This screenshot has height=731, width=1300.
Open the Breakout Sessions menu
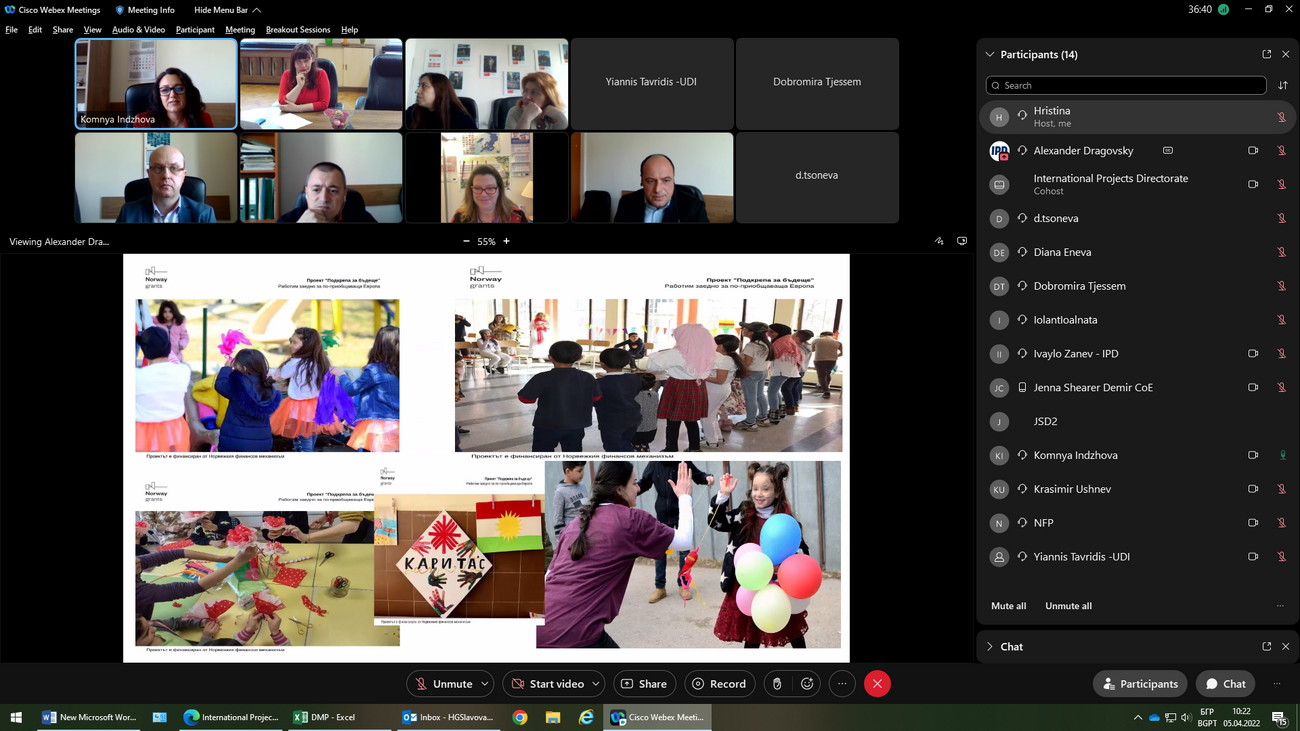(298, 30)
